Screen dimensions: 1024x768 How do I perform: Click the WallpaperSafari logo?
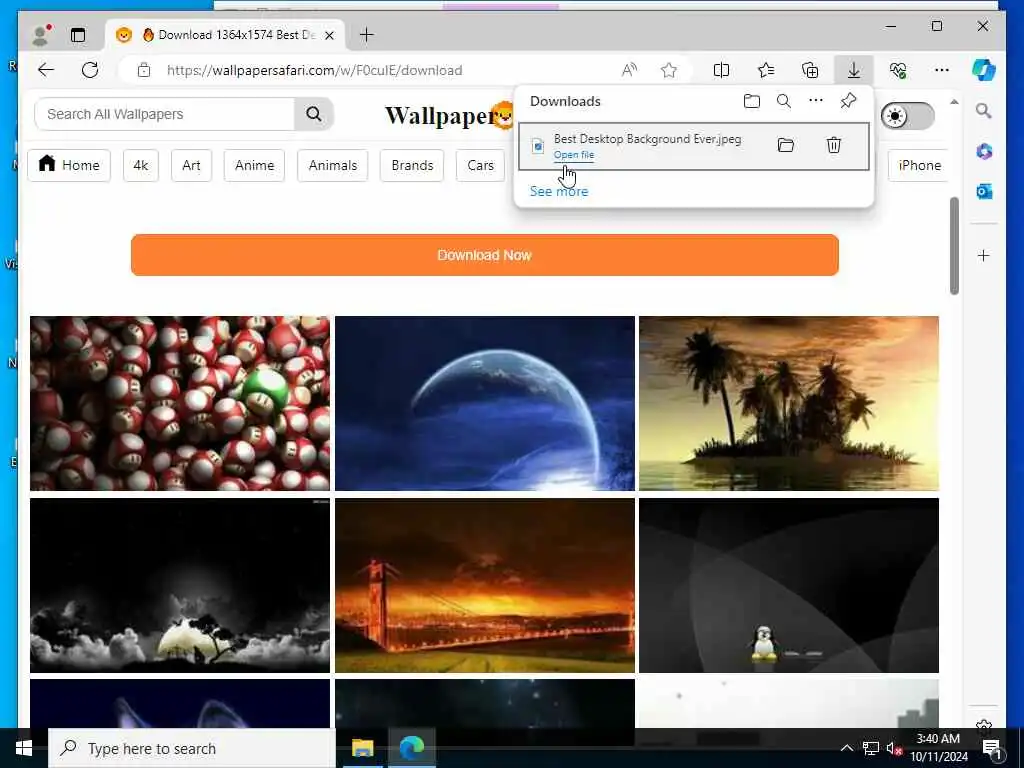pyautogui.click(x=449, y=116)
